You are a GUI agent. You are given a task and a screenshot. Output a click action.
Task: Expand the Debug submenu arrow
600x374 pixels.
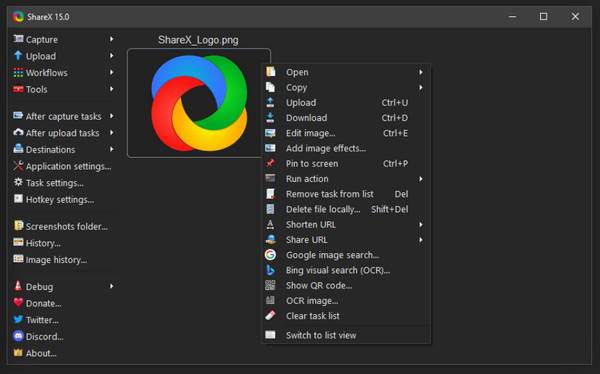(111, 286)
